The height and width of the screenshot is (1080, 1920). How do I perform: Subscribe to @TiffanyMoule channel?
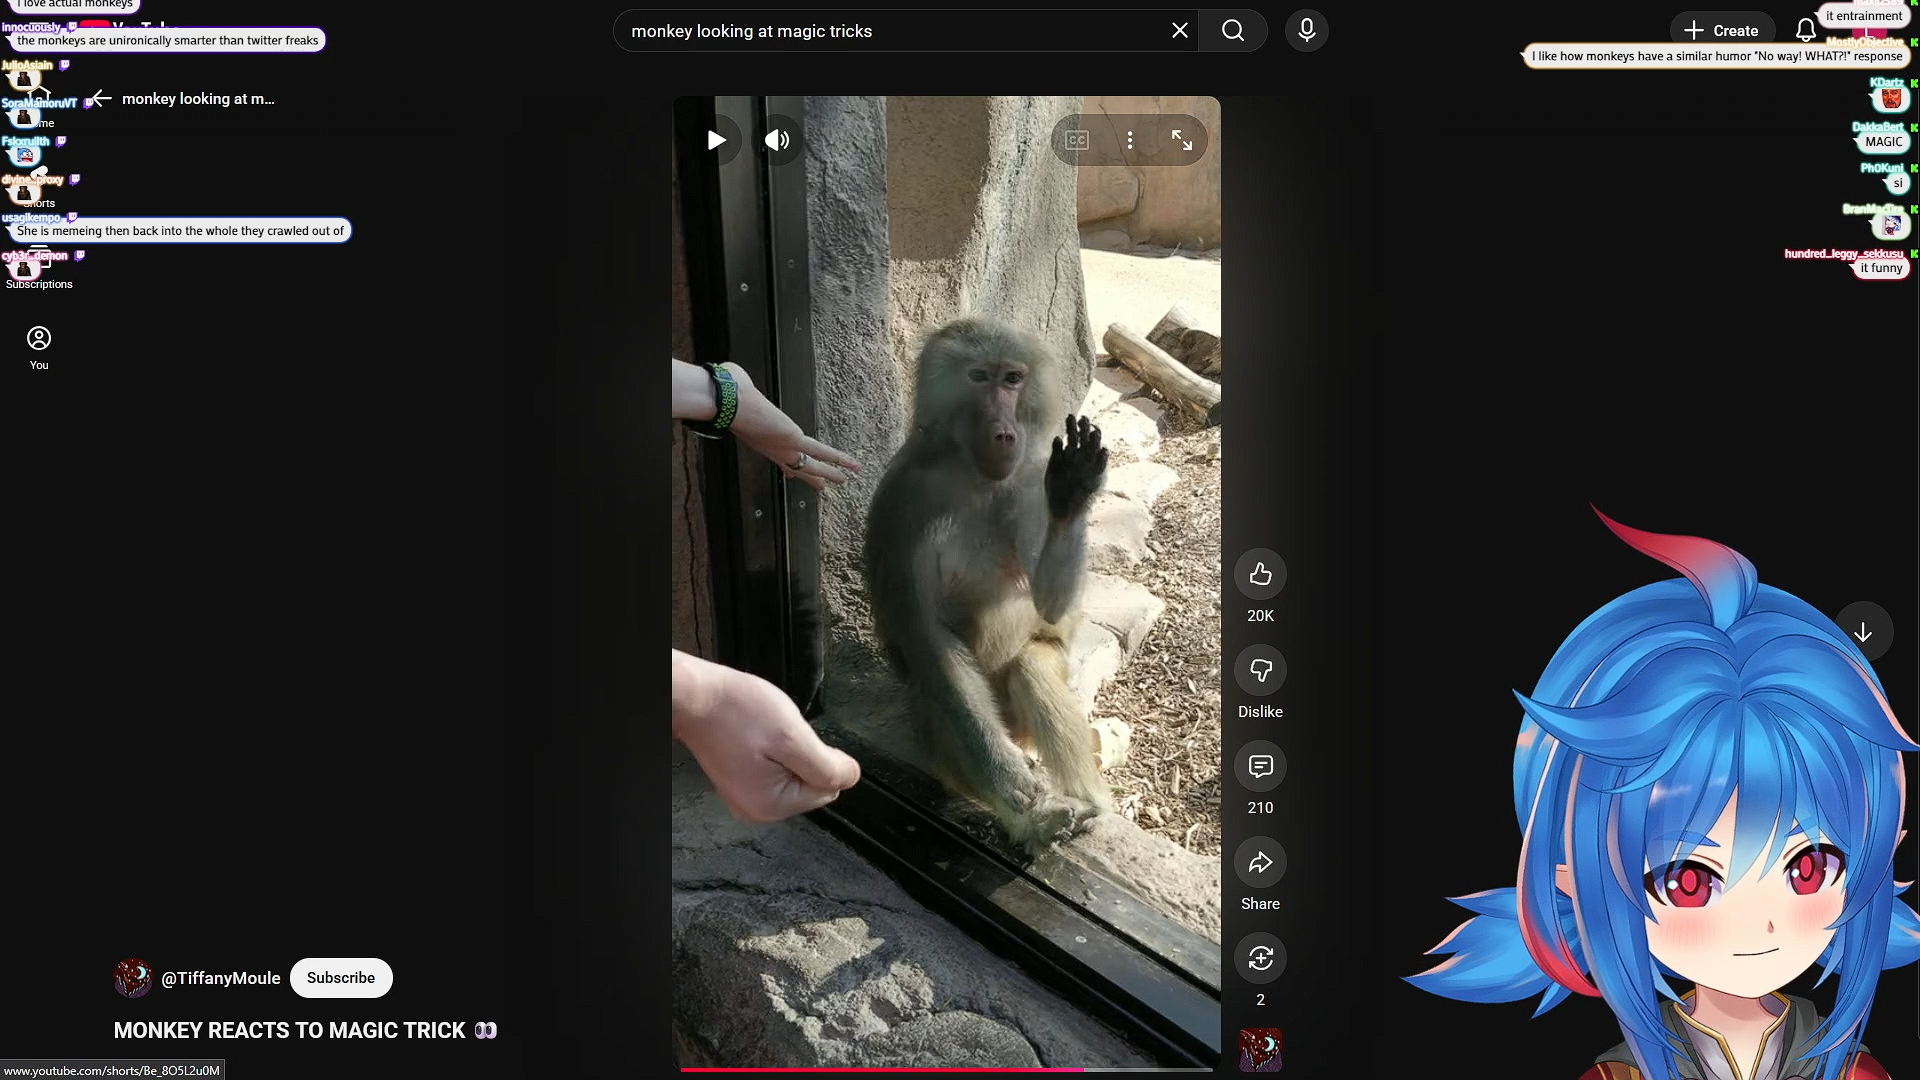point(341,978)
